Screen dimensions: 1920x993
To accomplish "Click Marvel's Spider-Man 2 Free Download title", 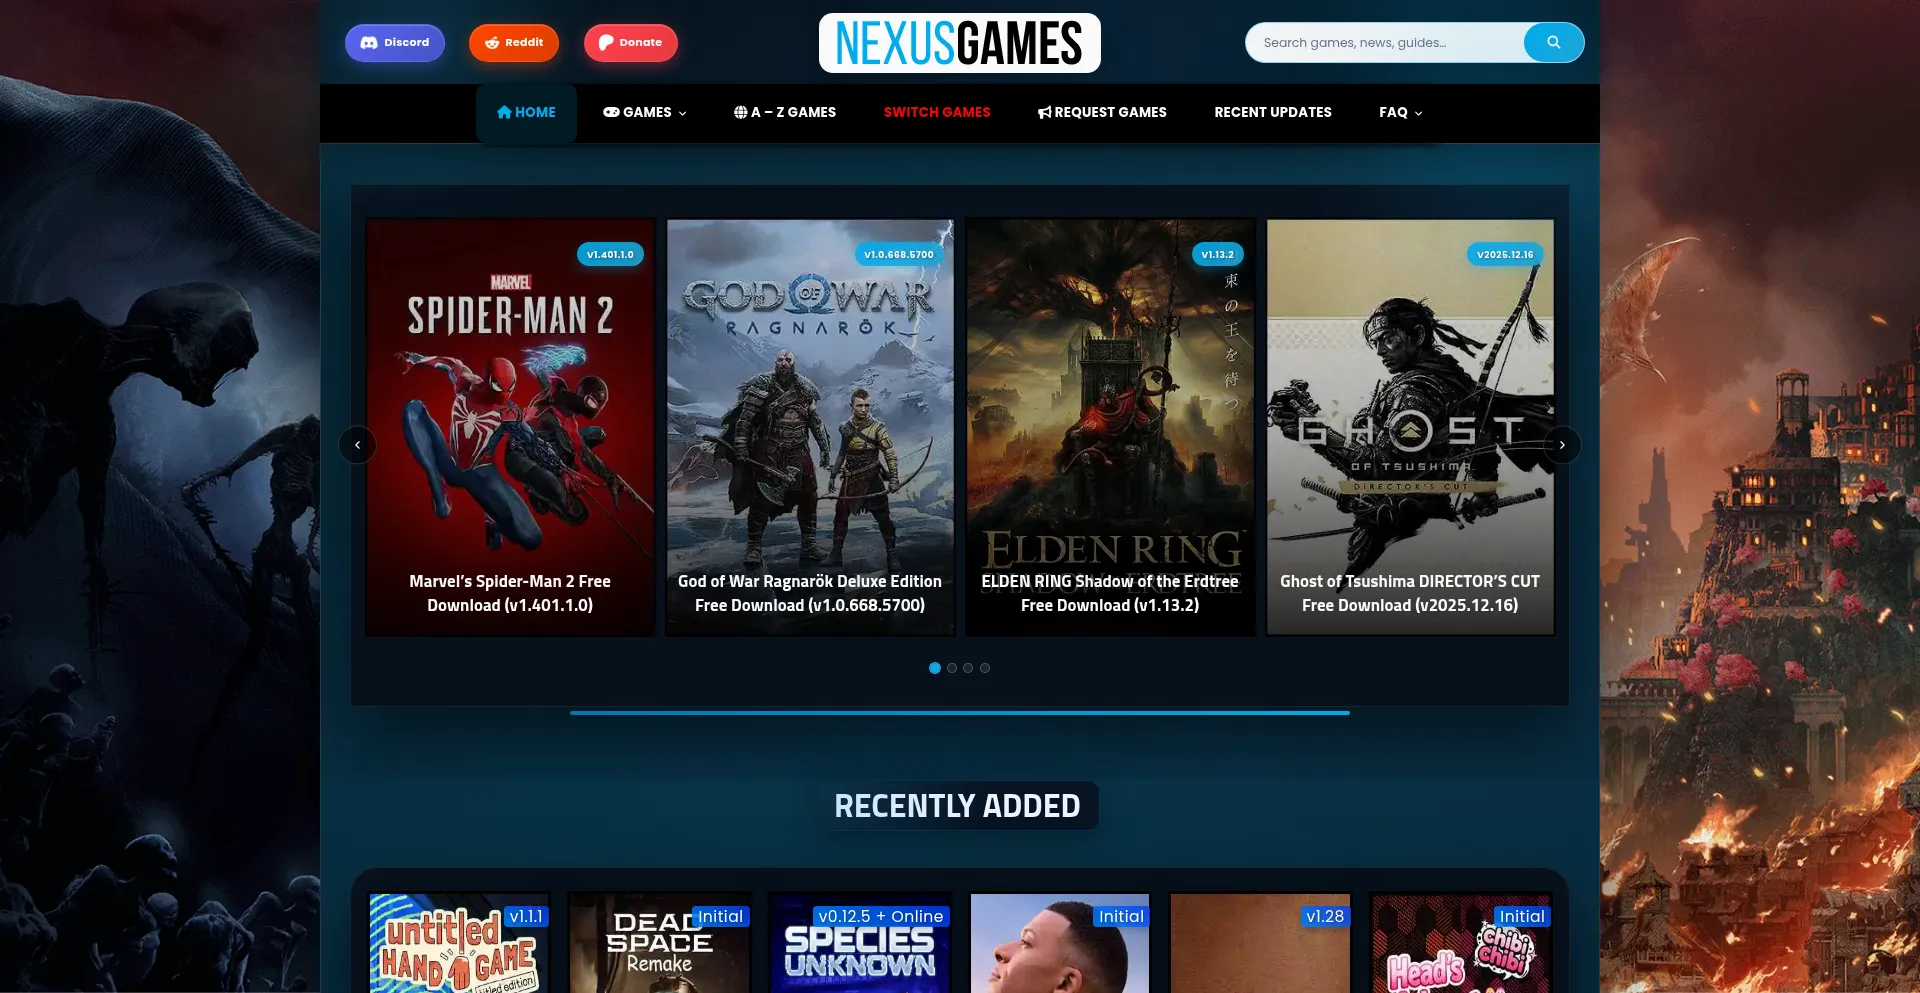I will point(510,593).
